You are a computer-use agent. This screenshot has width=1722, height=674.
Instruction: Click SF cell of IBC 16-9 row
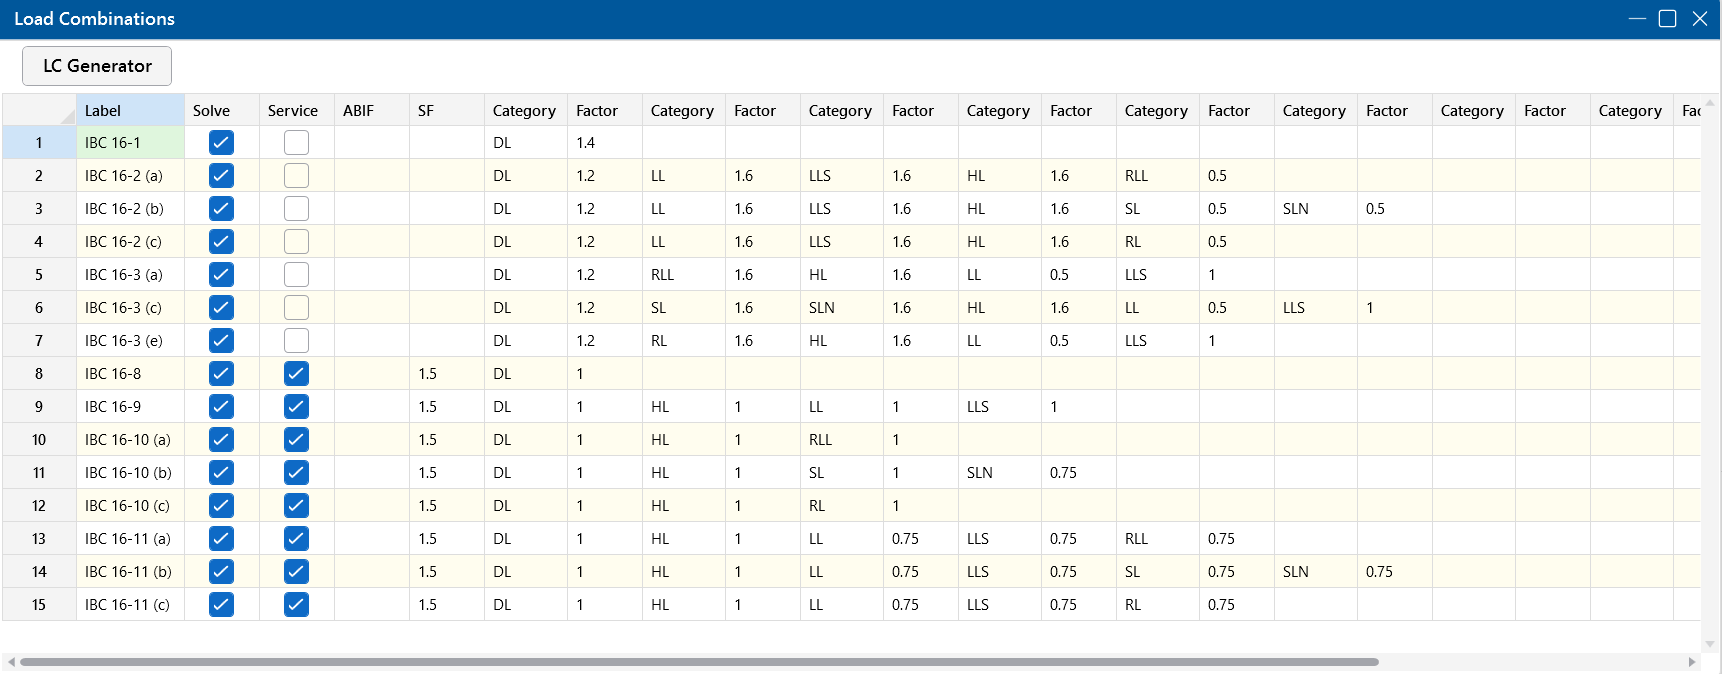click(446, 407)
